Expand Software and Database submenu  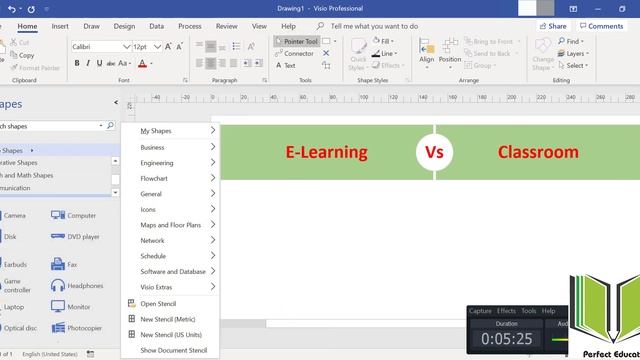[171, 271]
